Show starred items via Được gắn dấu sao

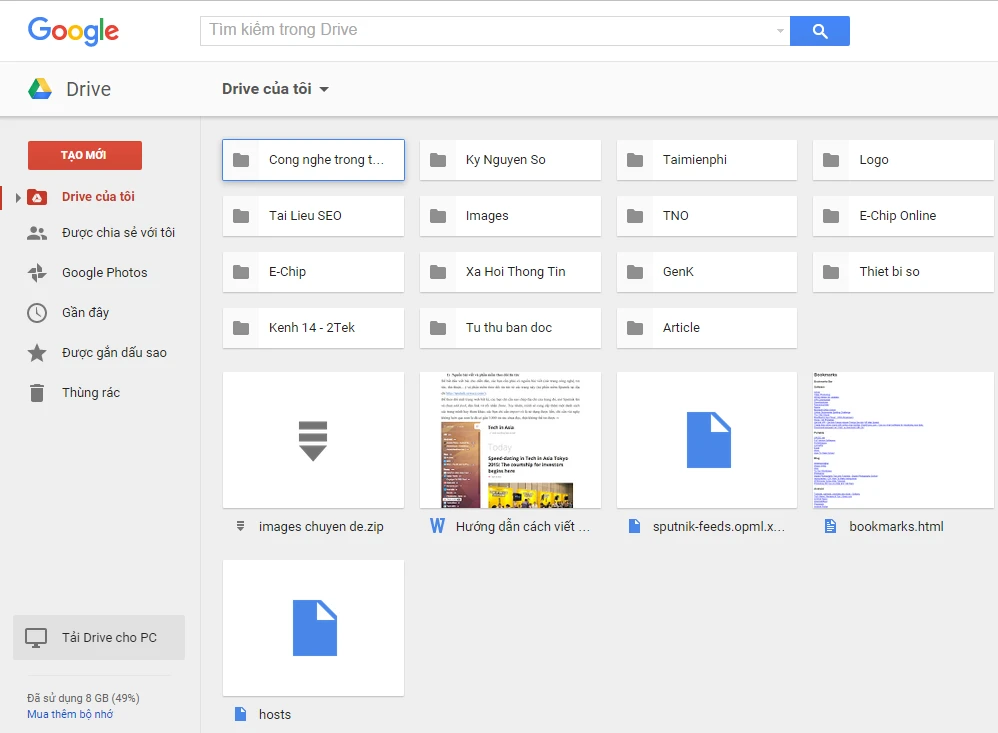[x=113, y=353]
